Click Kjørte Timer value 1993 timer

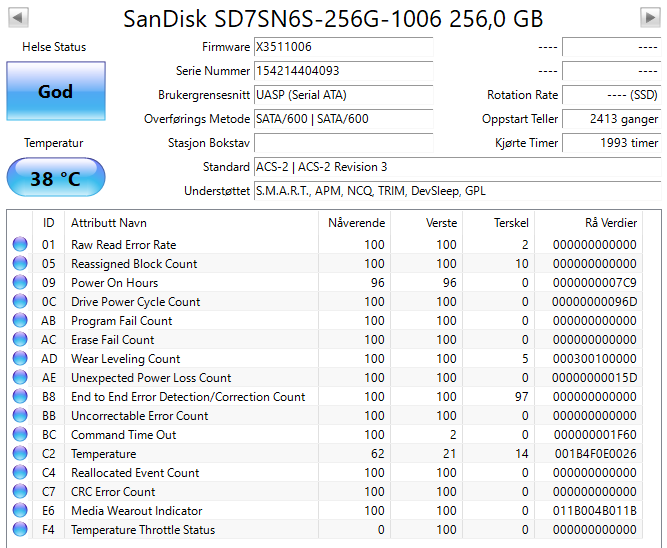pos(611,143)
